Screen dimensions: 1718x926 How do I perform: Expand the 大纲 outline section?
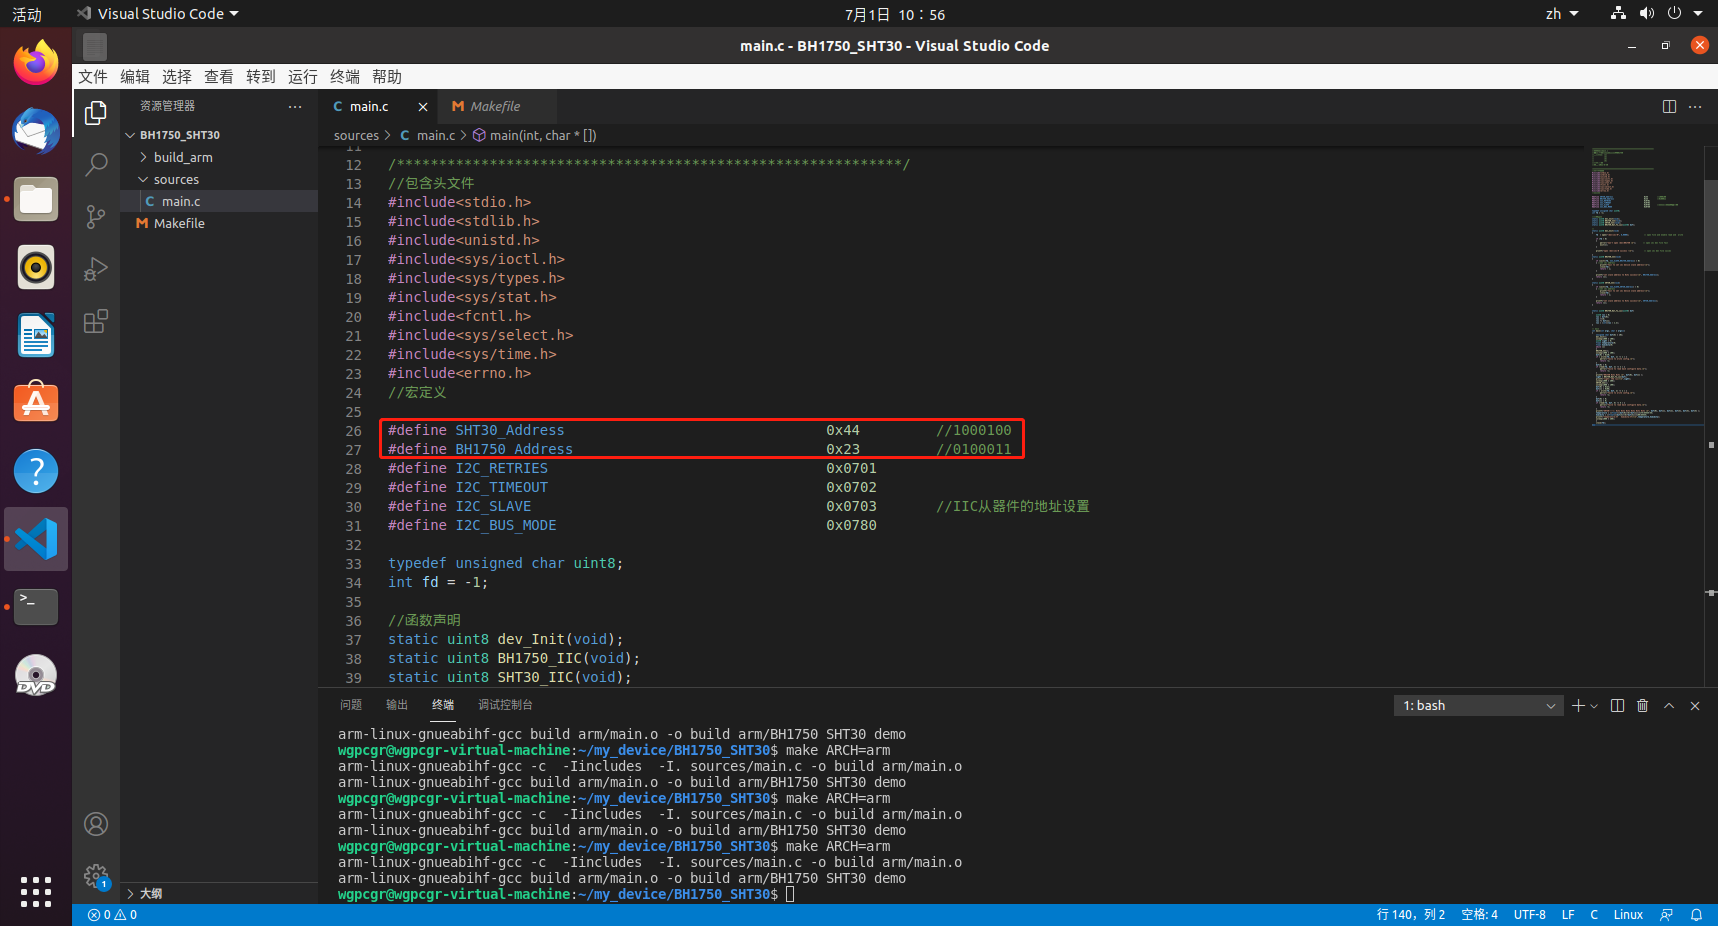click(219, 893)
